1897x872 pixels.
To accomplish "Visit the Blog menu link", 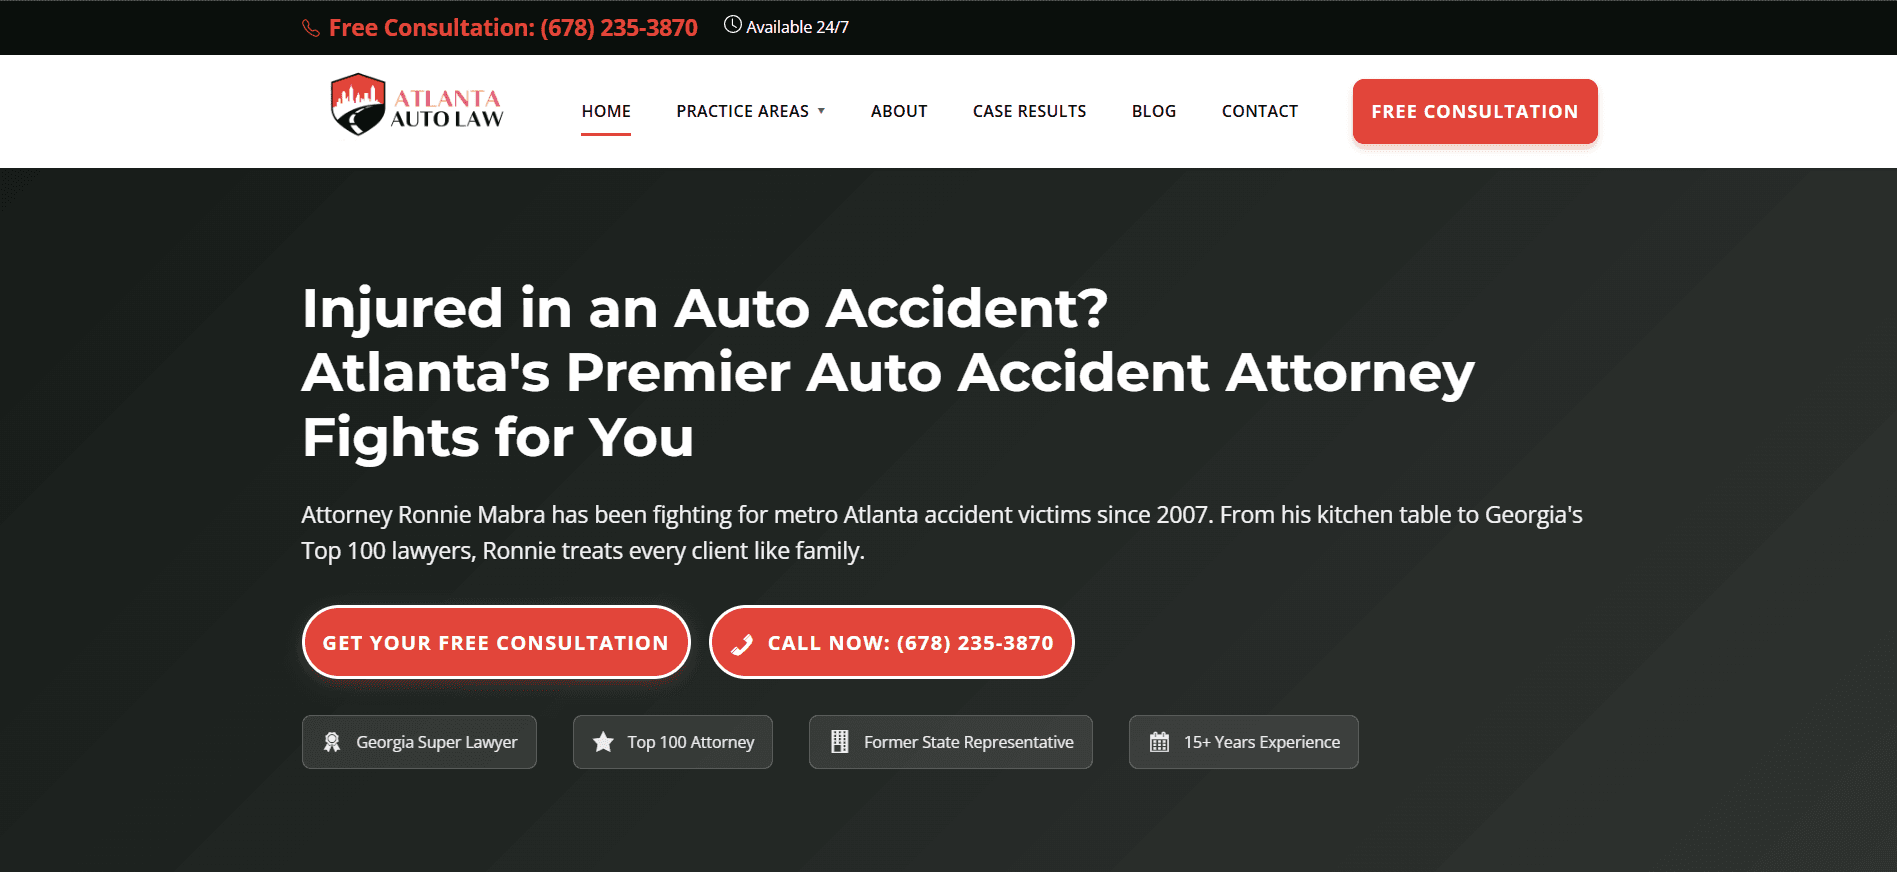I will [1154, 111].
